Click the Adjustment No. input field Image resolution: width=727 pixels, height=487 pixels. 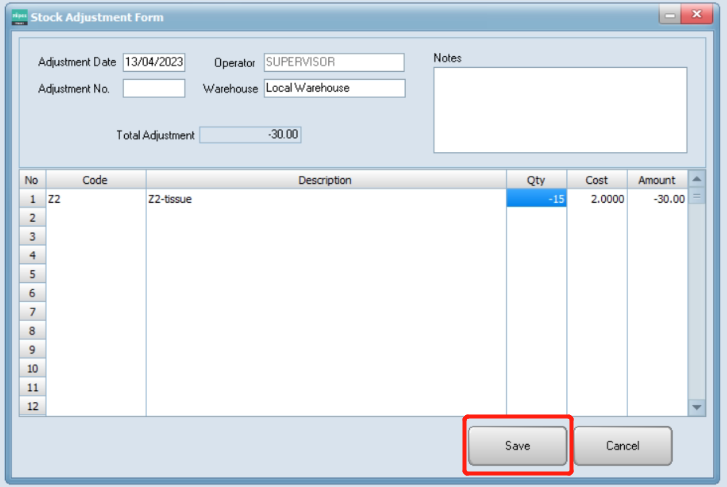pyautogui.click(x=154, y=88)
